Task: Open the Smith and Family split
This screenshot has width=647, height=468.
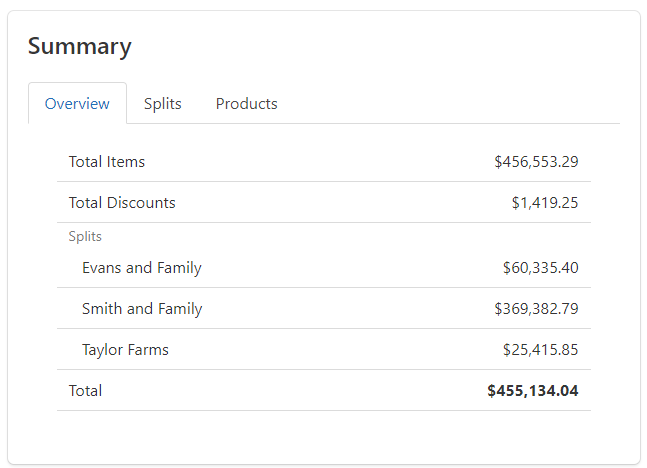Action: coord(142,309)
